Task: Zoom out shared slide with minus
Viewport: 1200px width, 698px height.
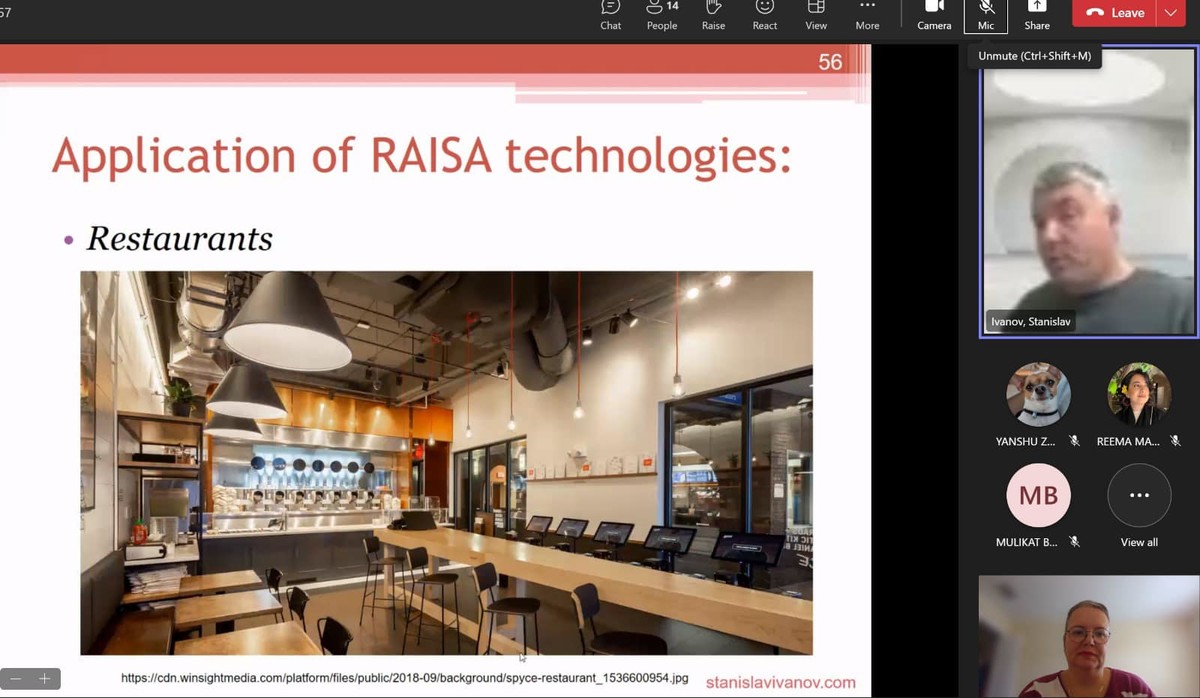Action: 16,679
